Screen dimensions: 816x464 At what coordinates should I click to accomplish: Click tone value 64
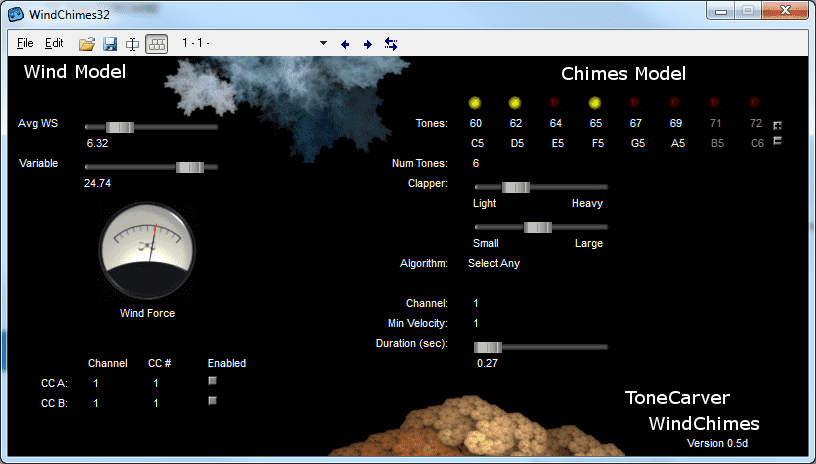pos(556,123)
